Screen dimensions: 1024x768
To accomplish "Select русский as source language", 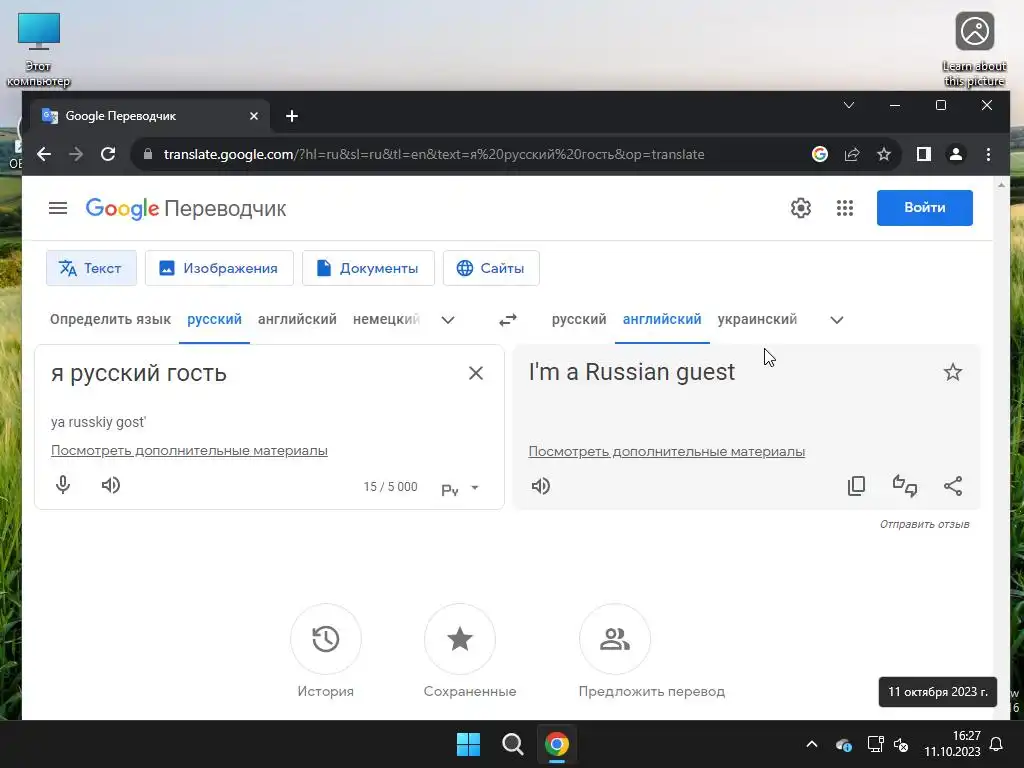I will coord(214,319).
